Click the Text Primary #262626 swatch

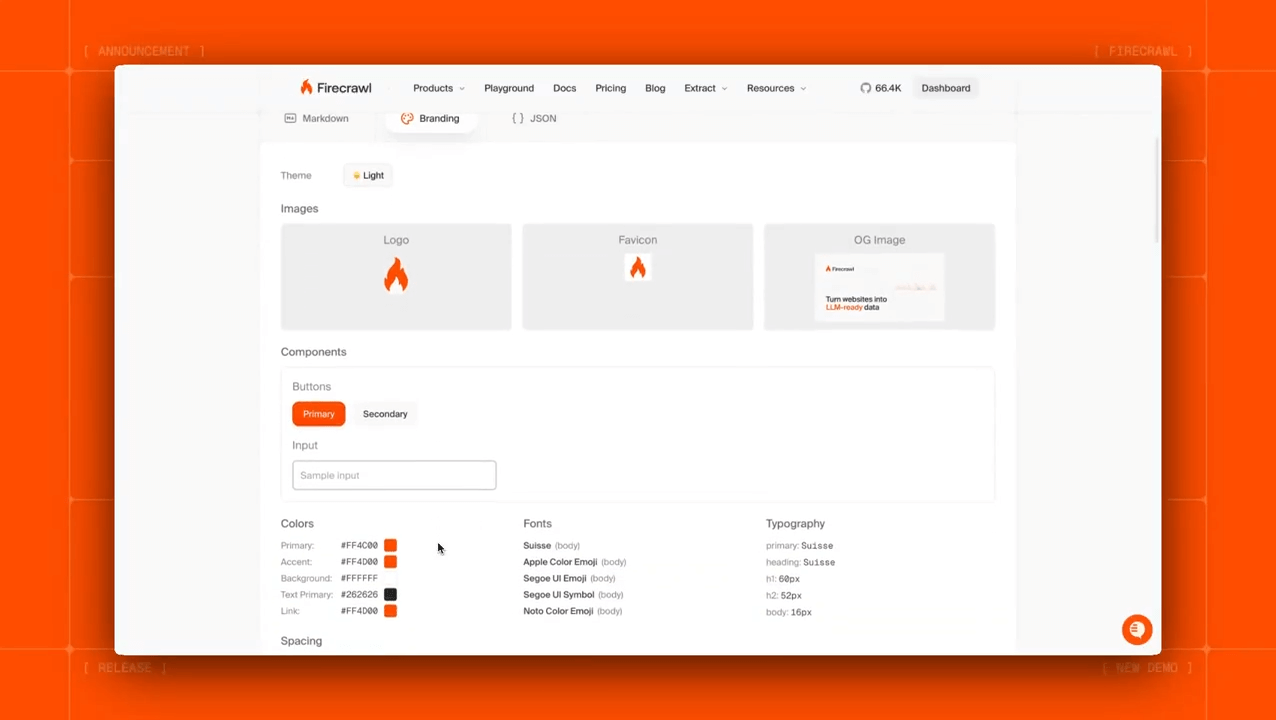pyautogui.click(x=390, y=594)
